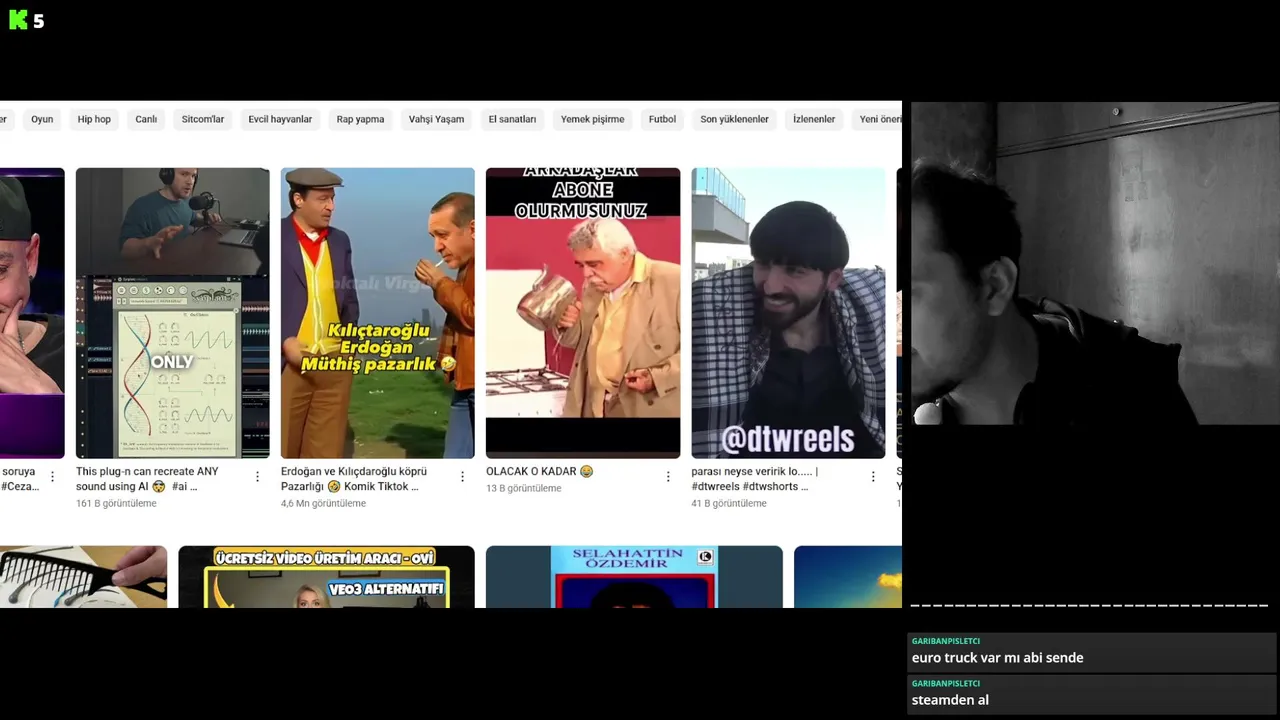Image resolution: width=1280 pixels, height=720 pixels.
Task: Open the Kılıçtaroğlu Erdoğan pazarlık short thumbnail
Action: (378, 313)
